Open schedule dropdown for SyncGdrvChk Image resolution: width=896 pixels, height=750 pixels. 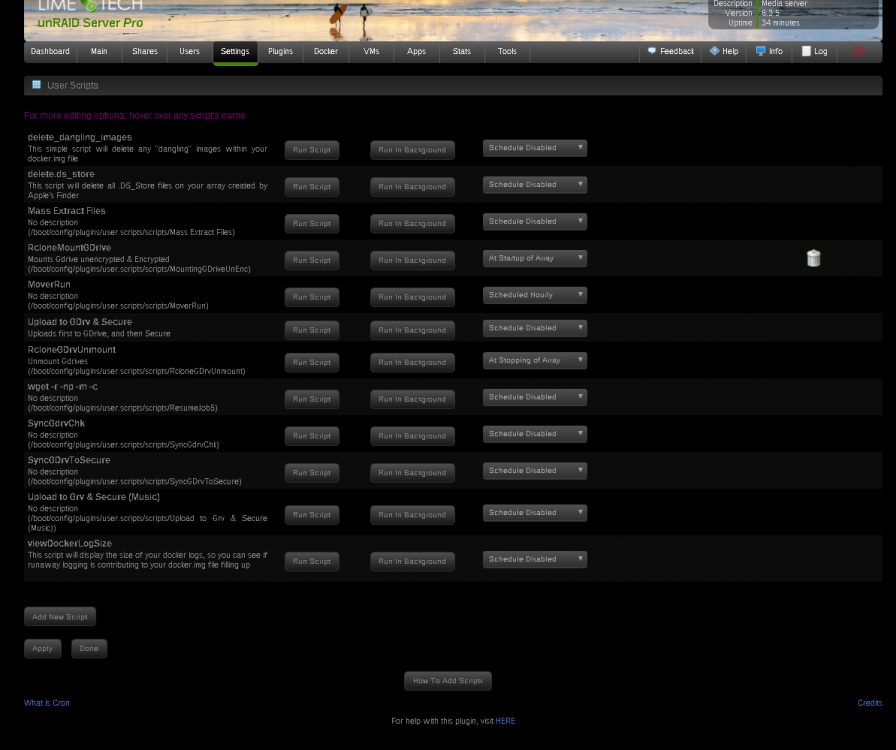coord(535,434)
